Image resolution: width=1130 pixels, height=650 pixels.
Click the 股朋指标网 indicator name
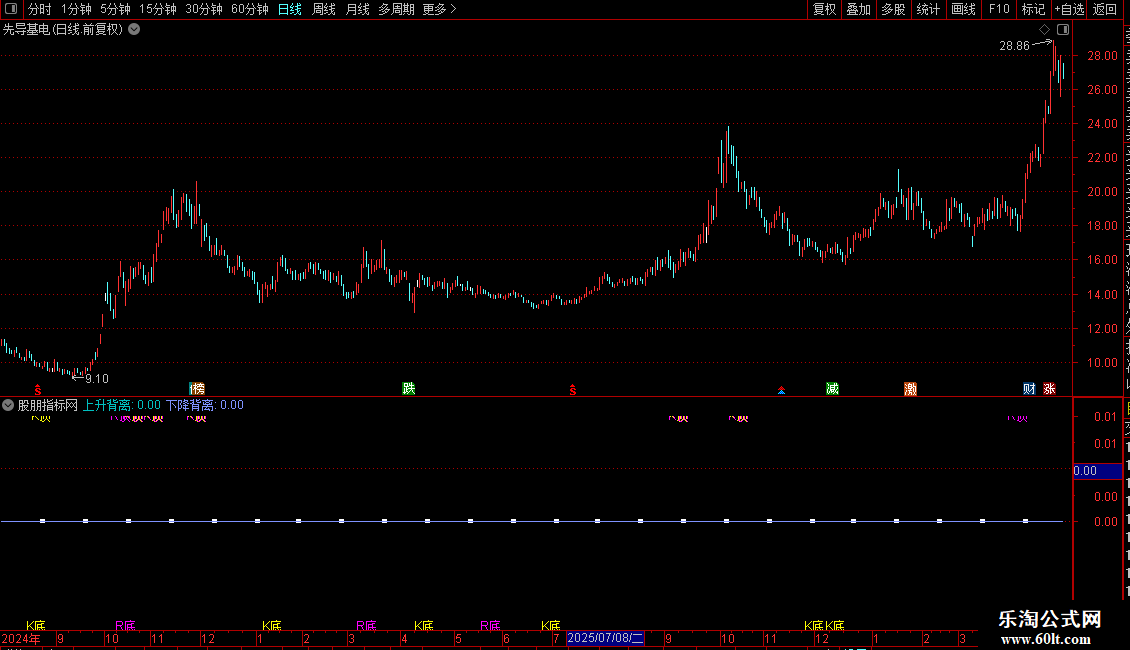point(48,405)
